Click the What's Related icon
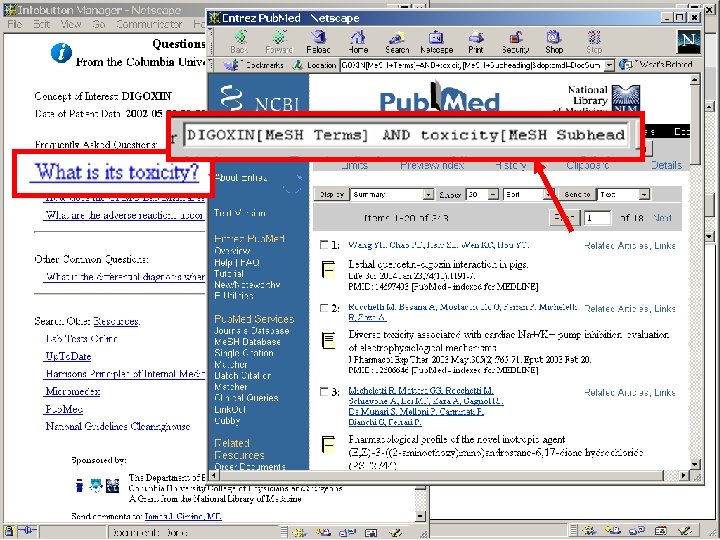Screen dimensions: 720x540 click(625, 65)
